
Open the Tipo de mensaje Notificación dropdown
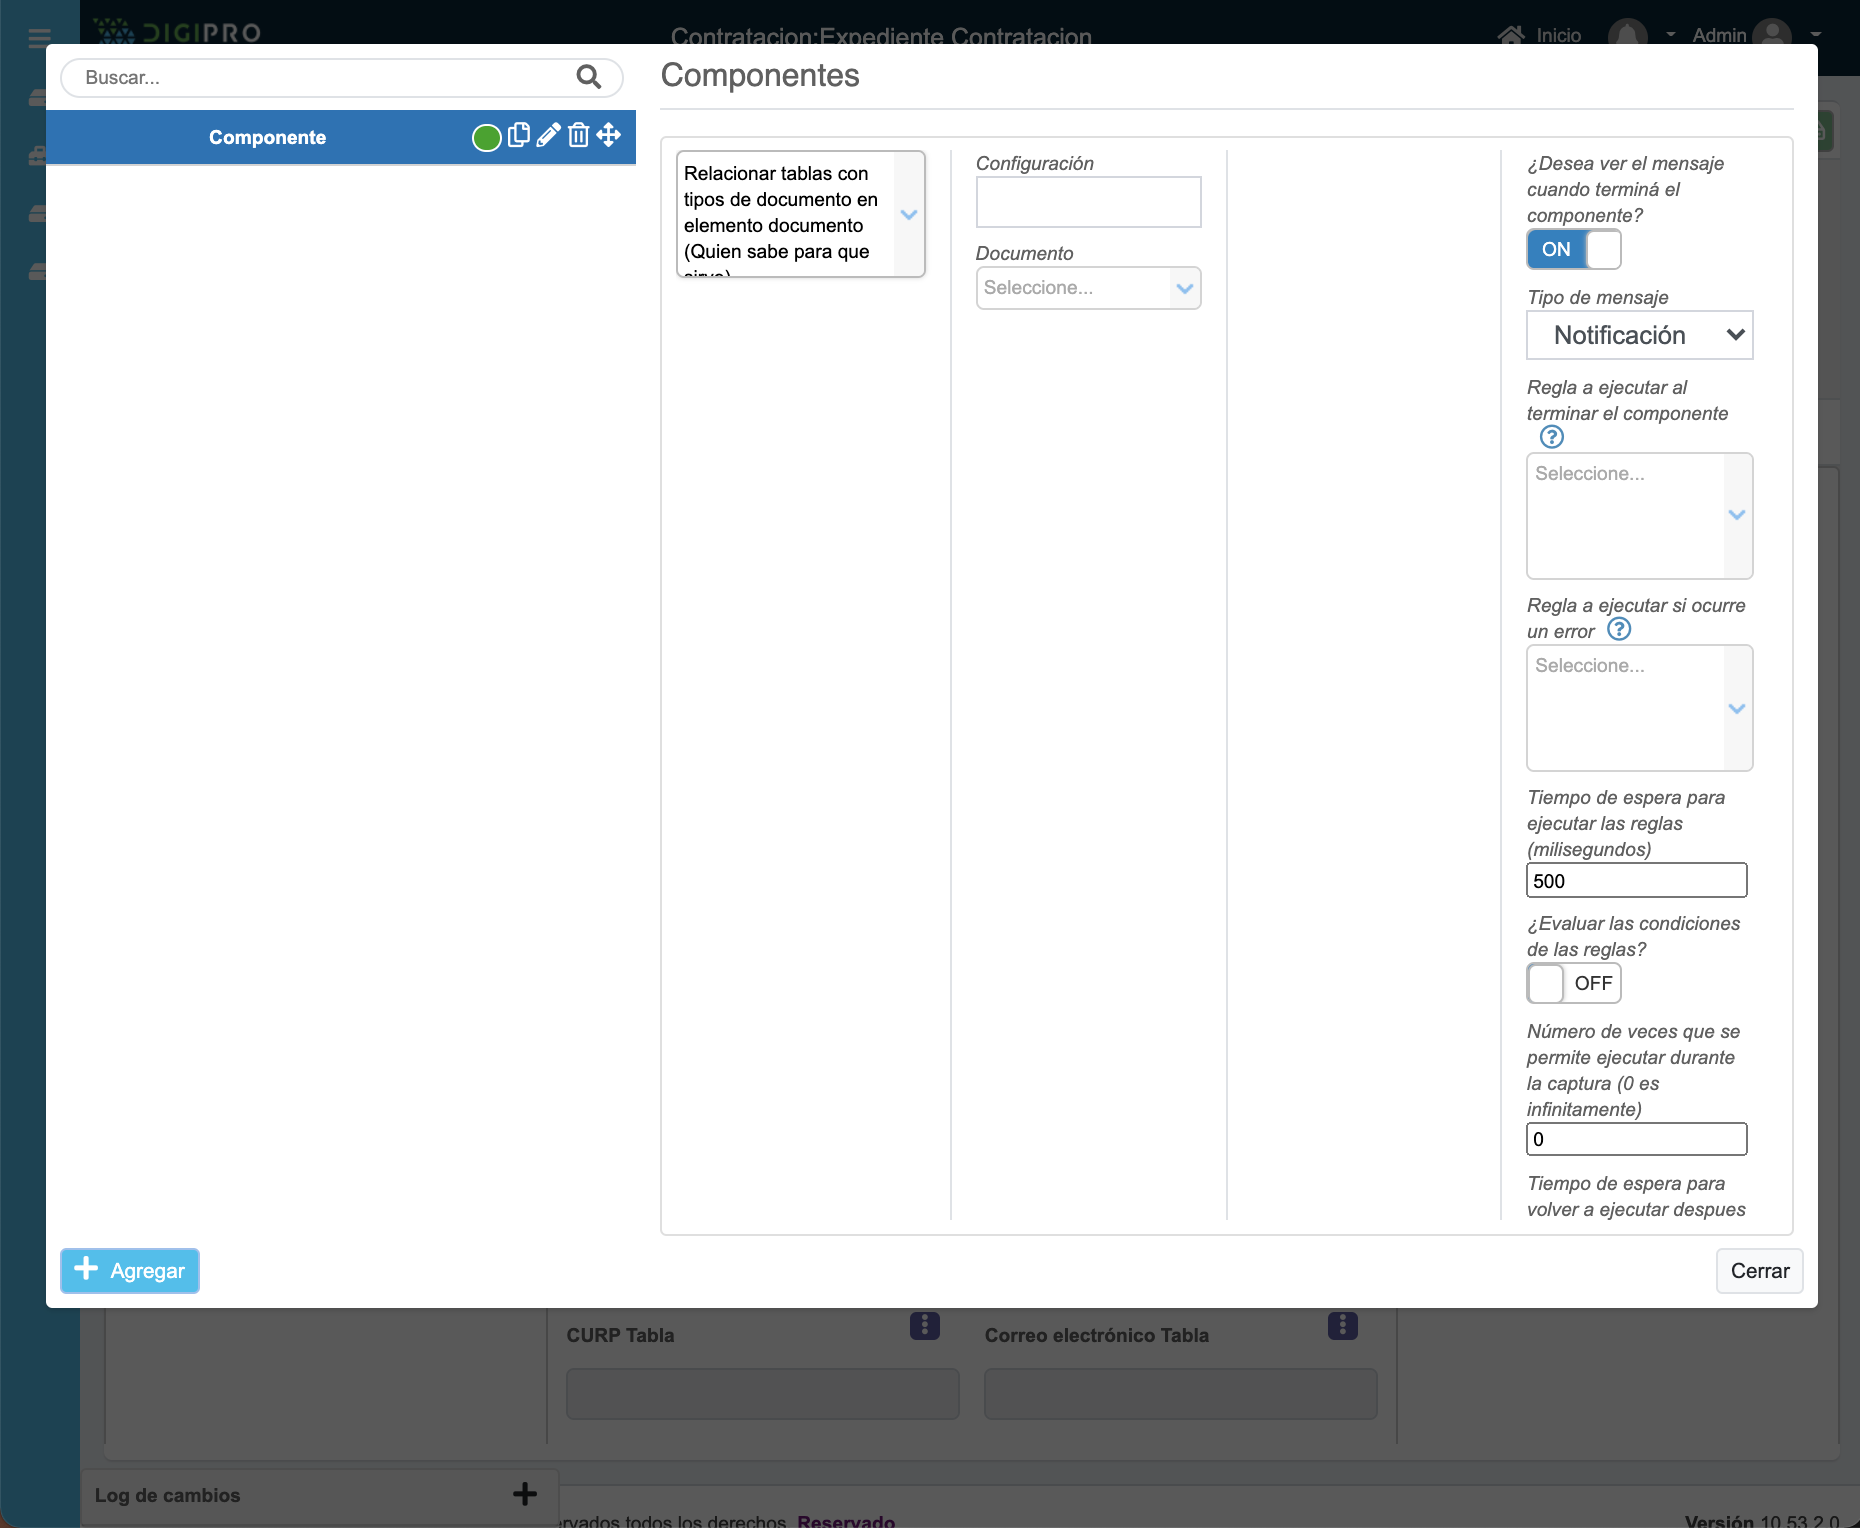(x=1639, y=335)
